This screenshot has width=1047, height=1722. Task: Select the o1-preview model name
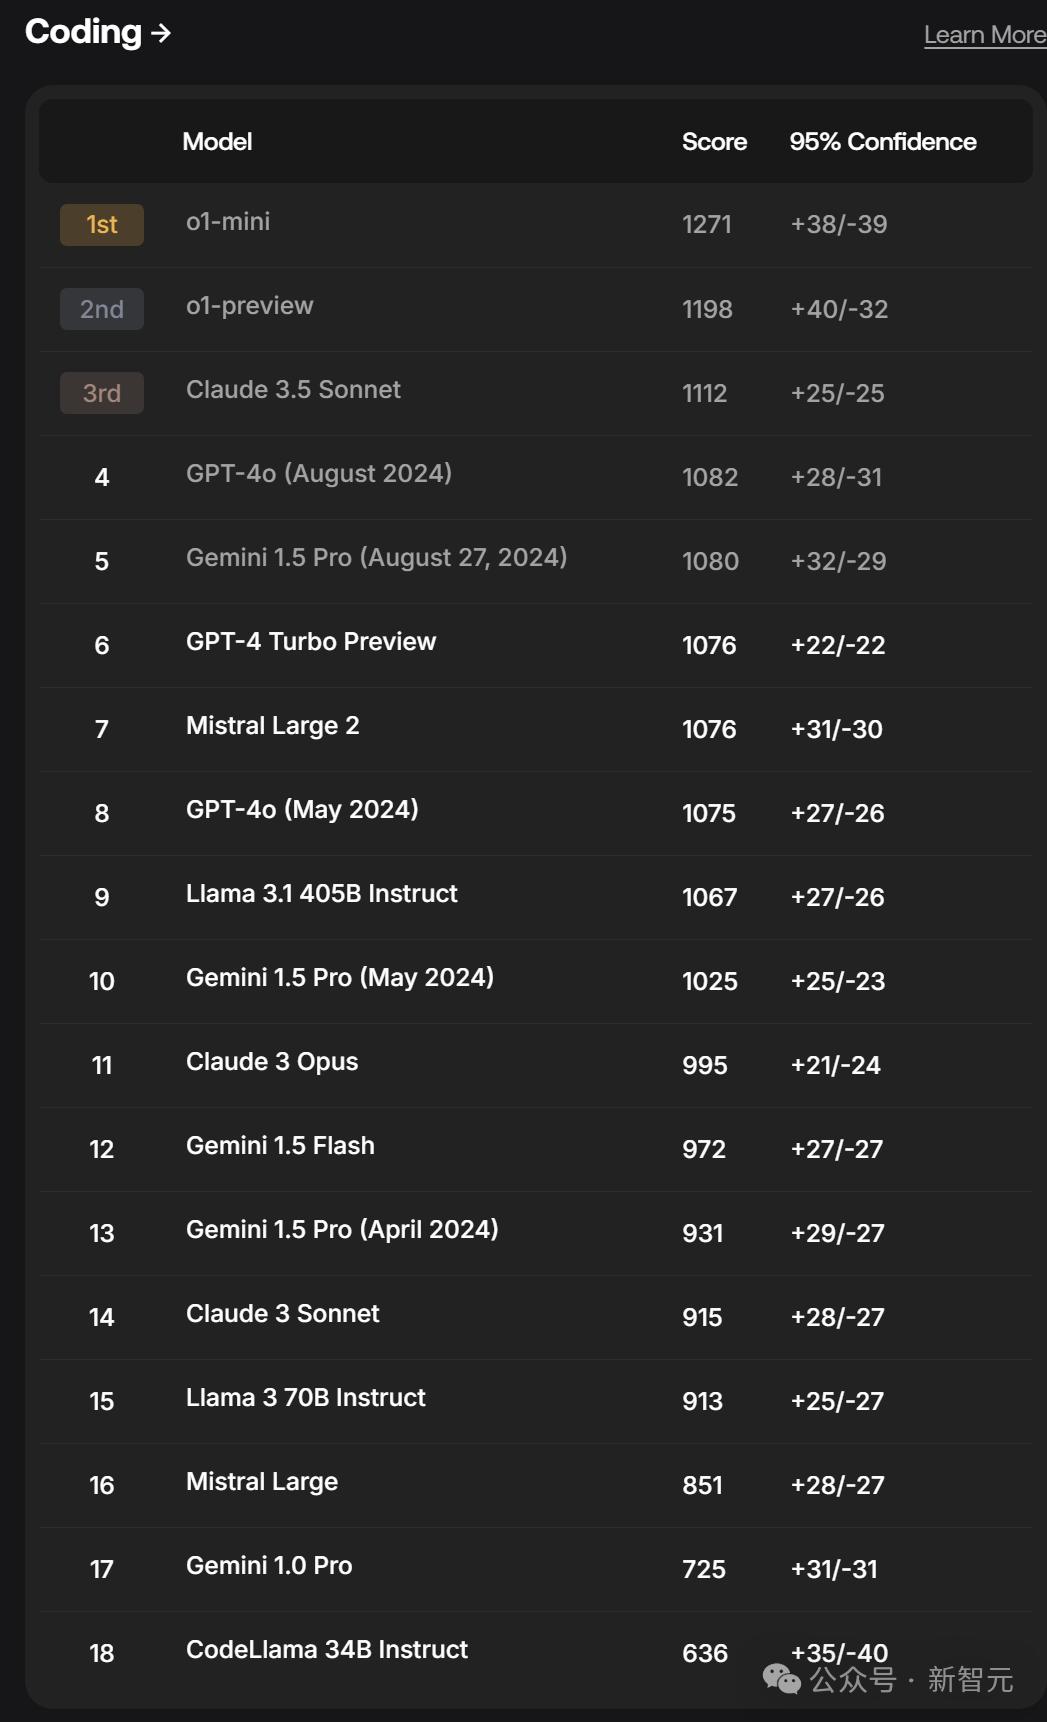tap(250, 306)
